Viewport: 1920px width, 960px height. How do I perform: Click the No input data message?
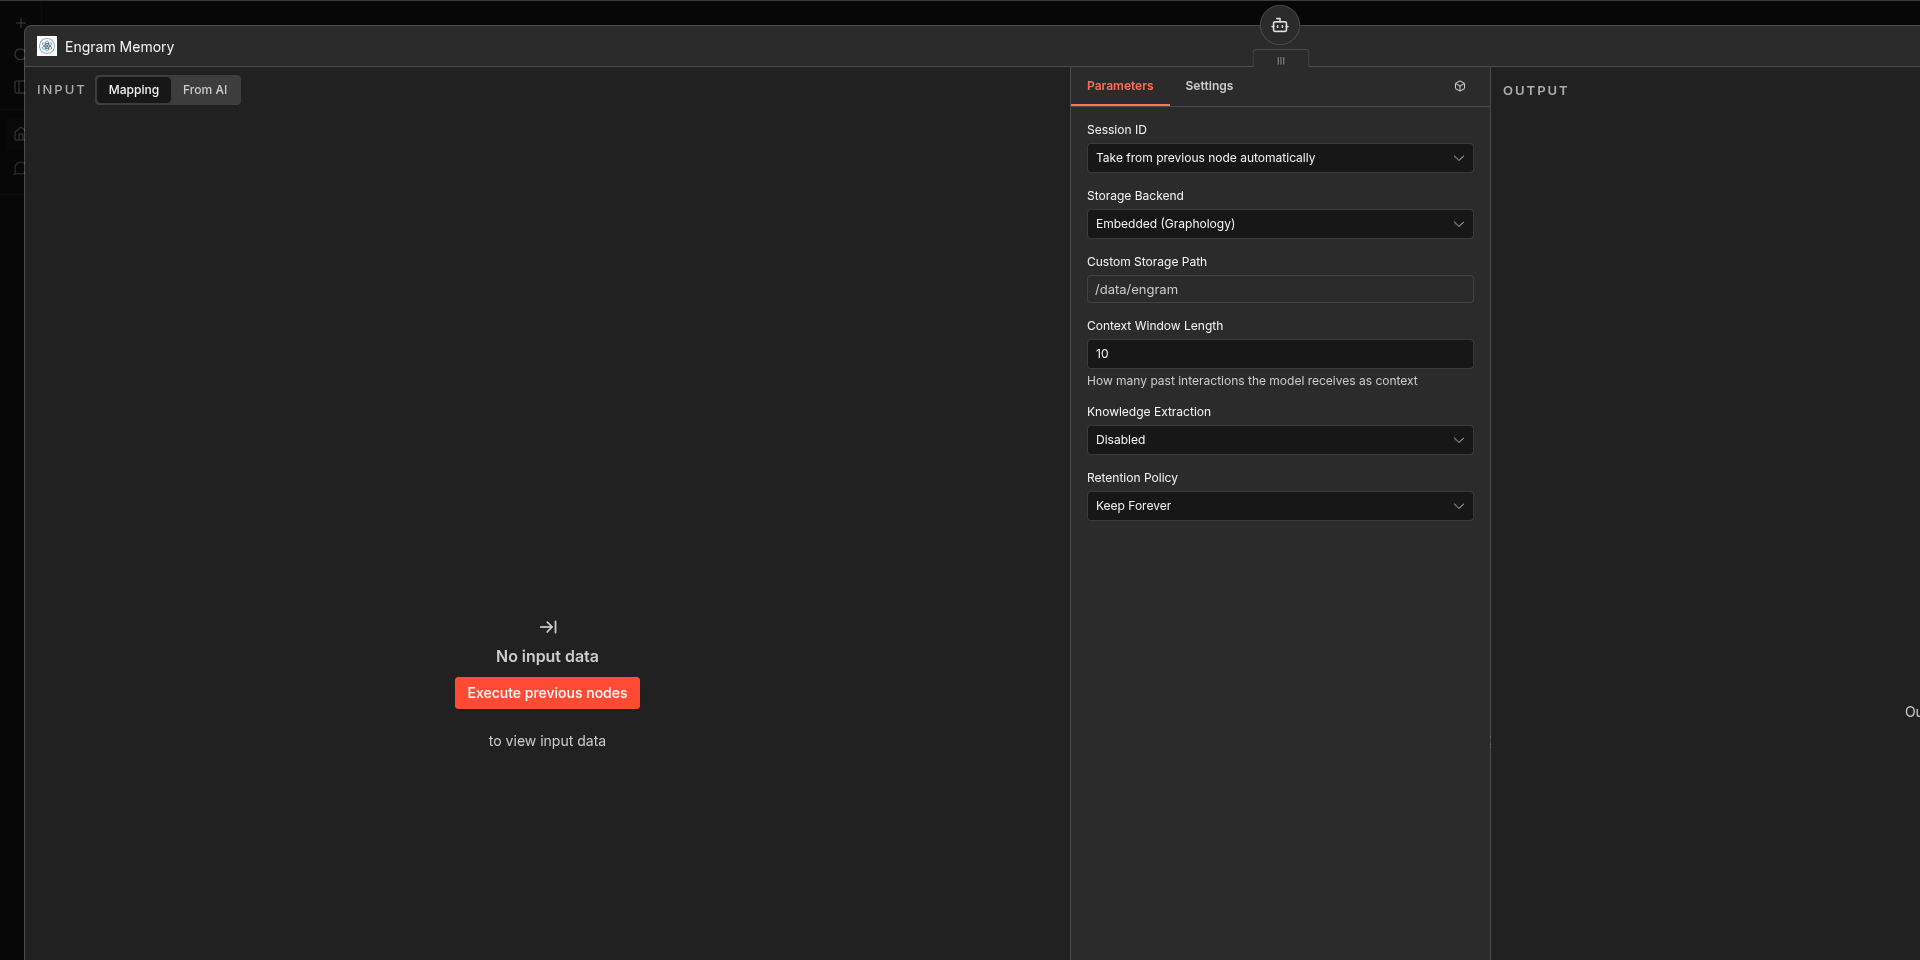point(547,656)
